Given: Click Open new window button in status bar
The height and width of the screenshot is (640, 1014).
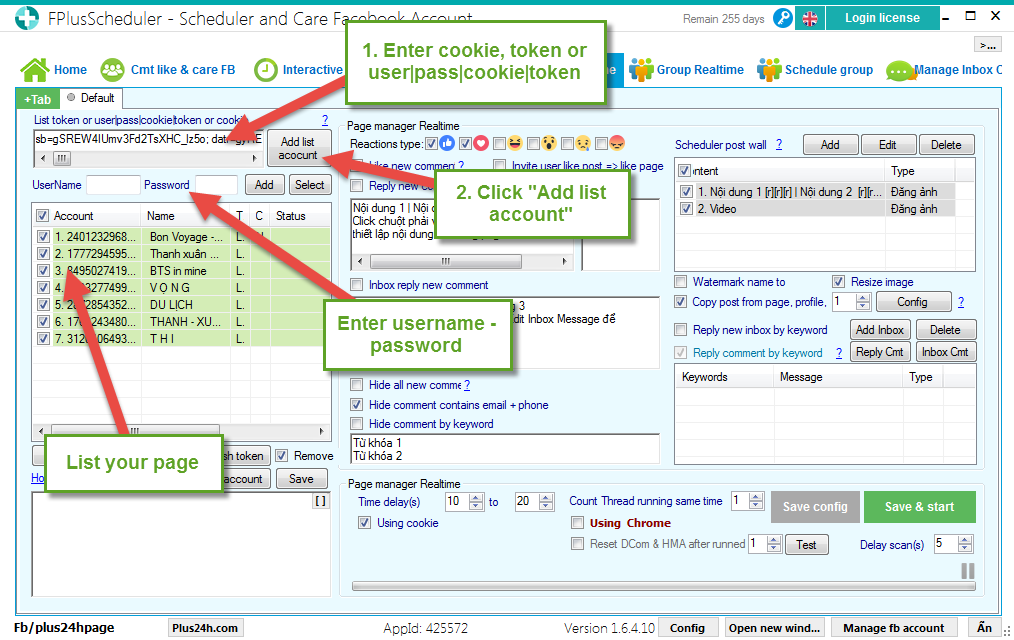Looking at the screenshot, I should click(x=774, y=628).
